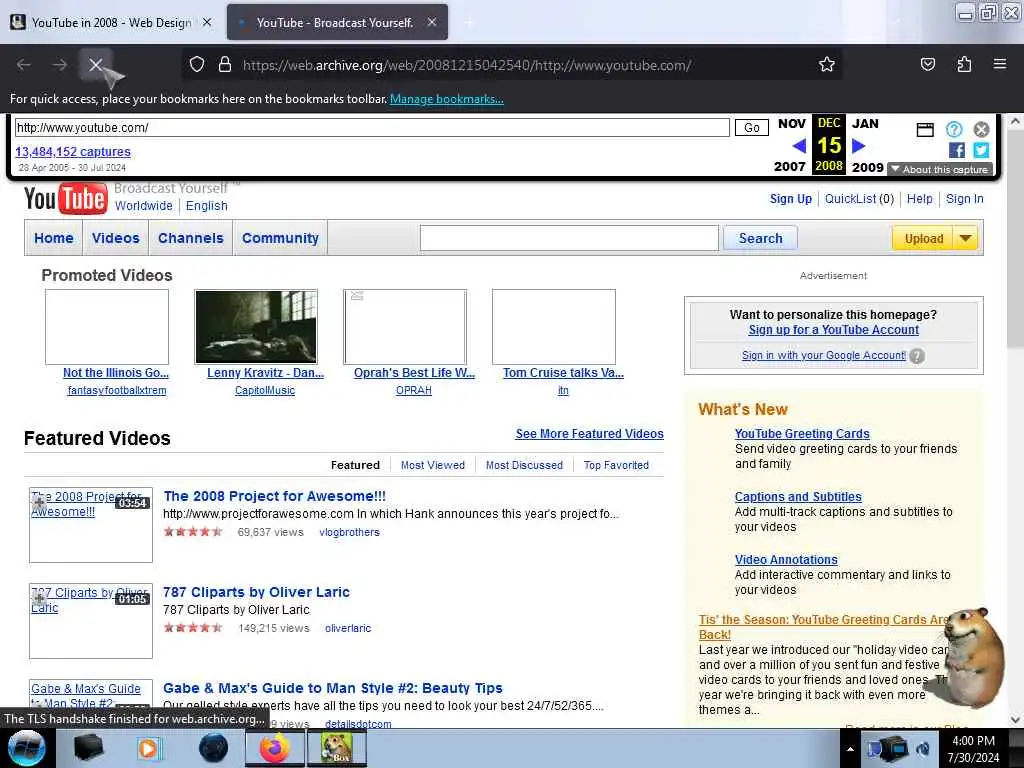1024x768 pixels.
Task: Click the volume speaker tray icon
Action: click(923, 749)
